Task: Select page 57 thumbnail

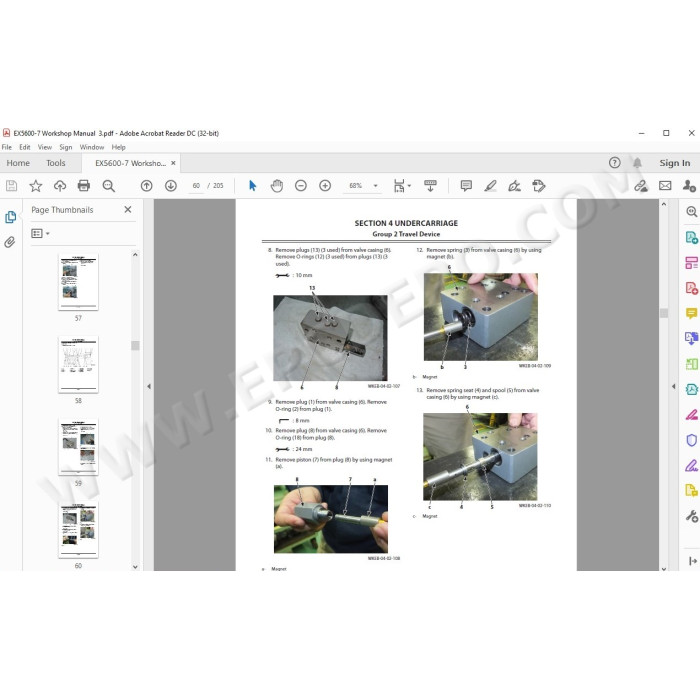Action: [78, 282]
